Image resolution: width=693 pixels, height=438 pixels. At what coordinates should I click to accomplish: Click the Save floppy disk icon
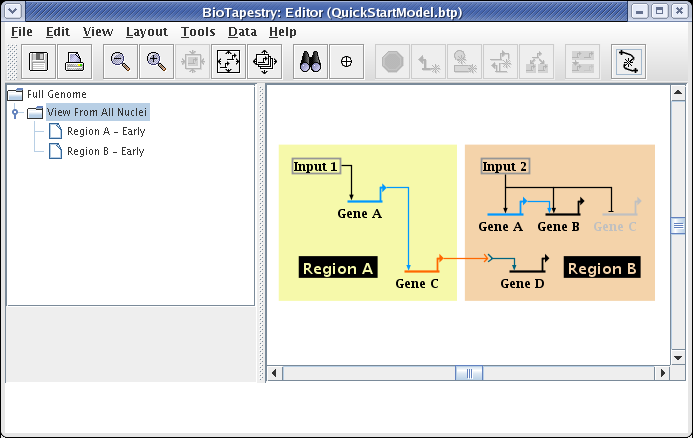tap(39, 61)
